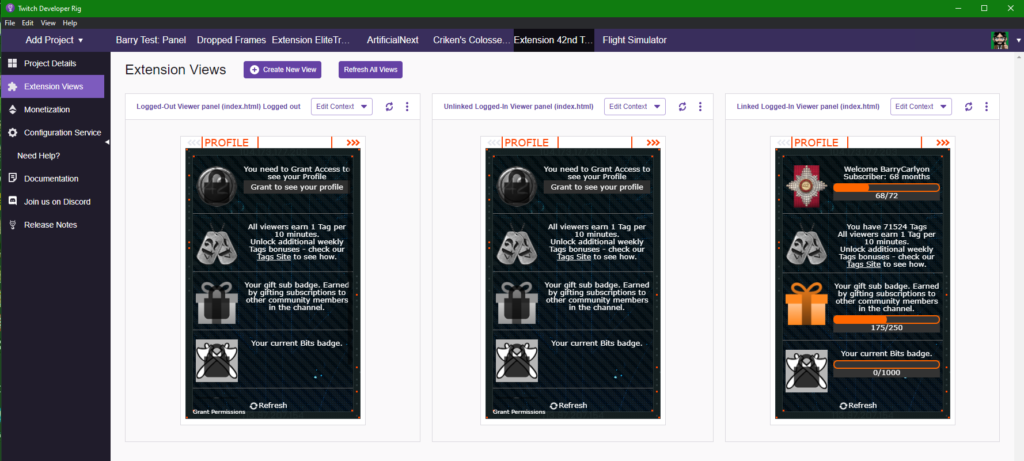Click the Create New View button

click(x=283, y=69)
